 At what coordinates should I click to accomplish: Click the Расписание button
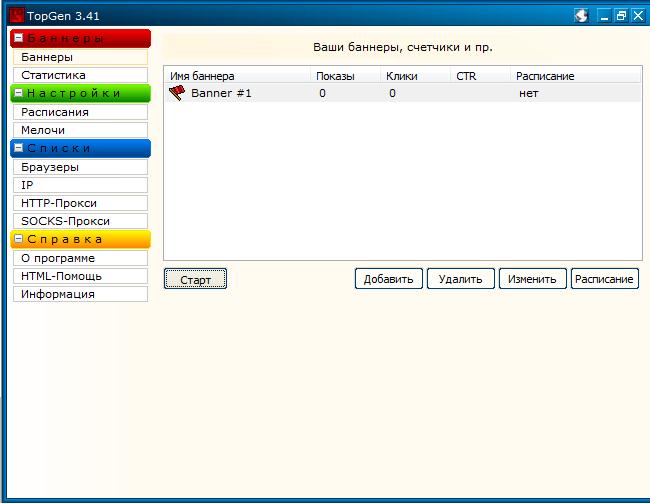pos(605,279)
